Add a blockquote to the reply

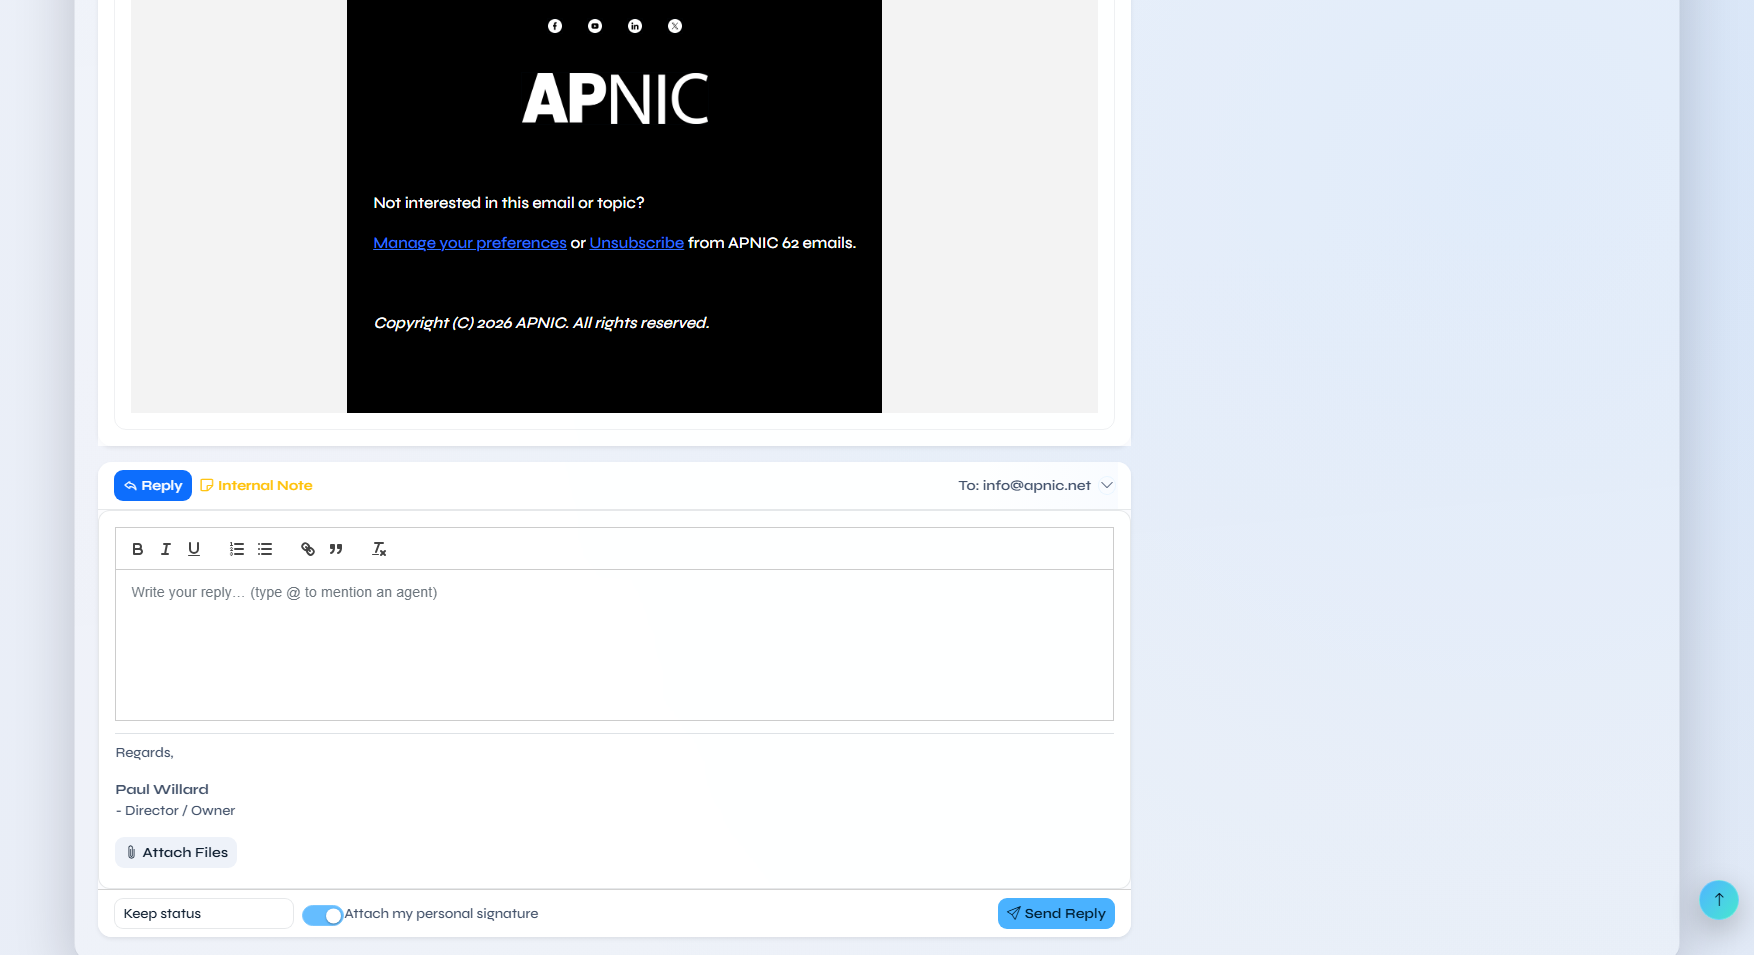coord(336,549)
